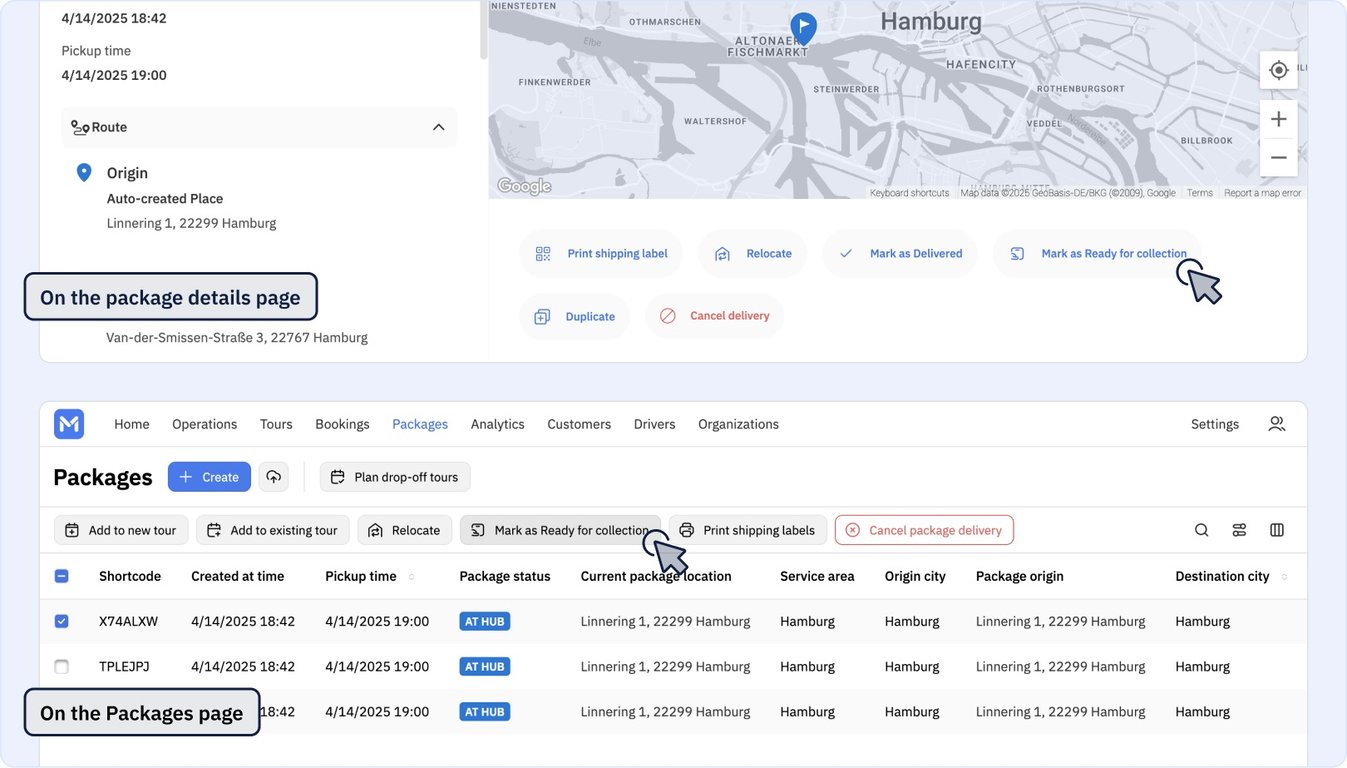The image size is (1347, 768).
Task: Click Cancel delivery button
Action: [x=715, y=316]
